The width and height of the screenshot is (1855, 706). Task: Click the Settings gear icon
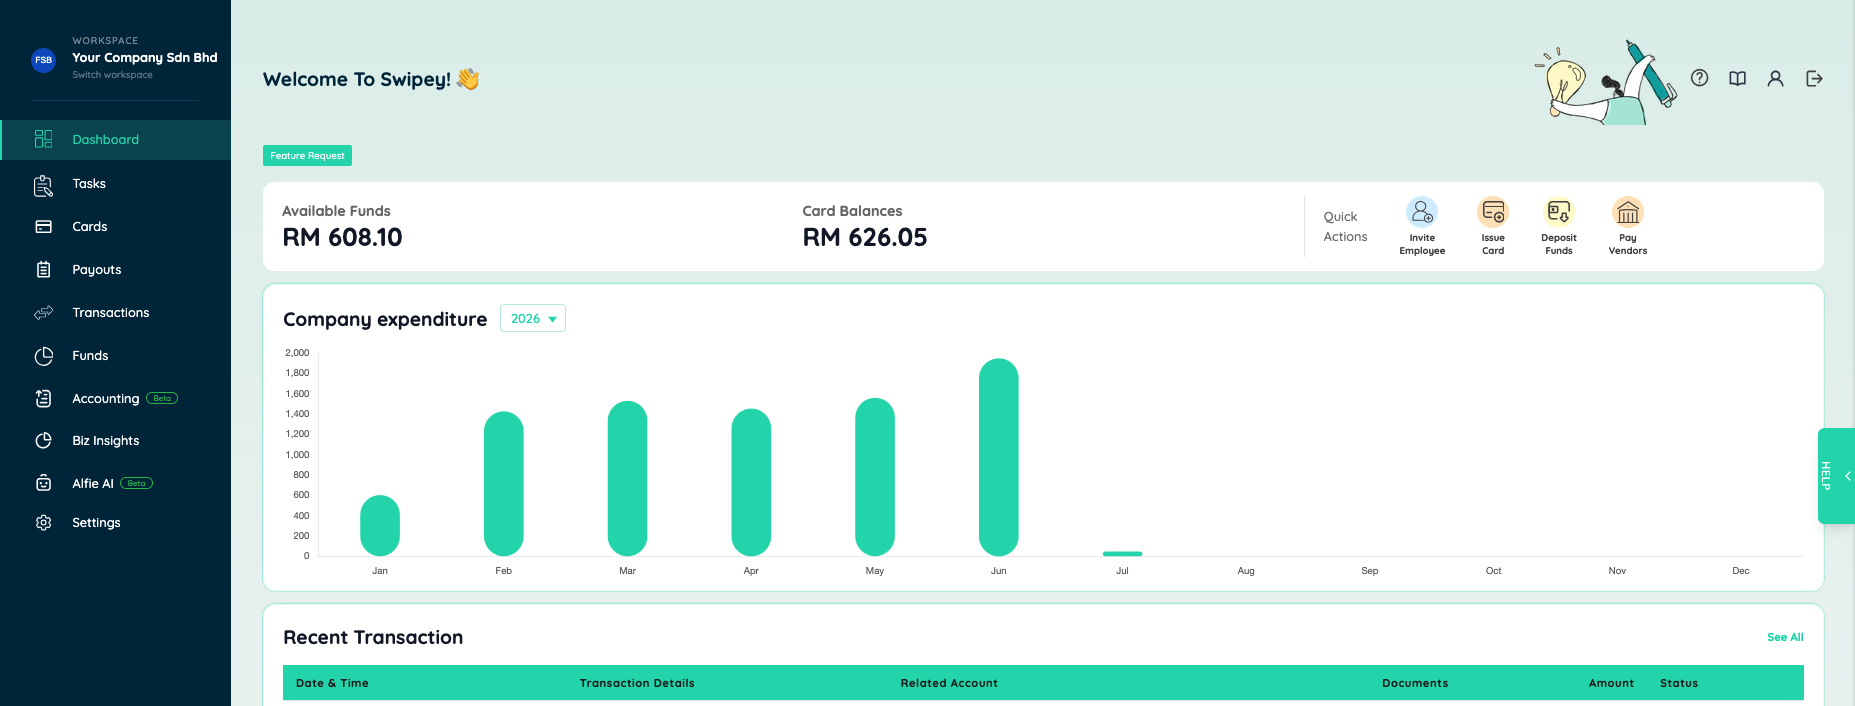point(43,522)
